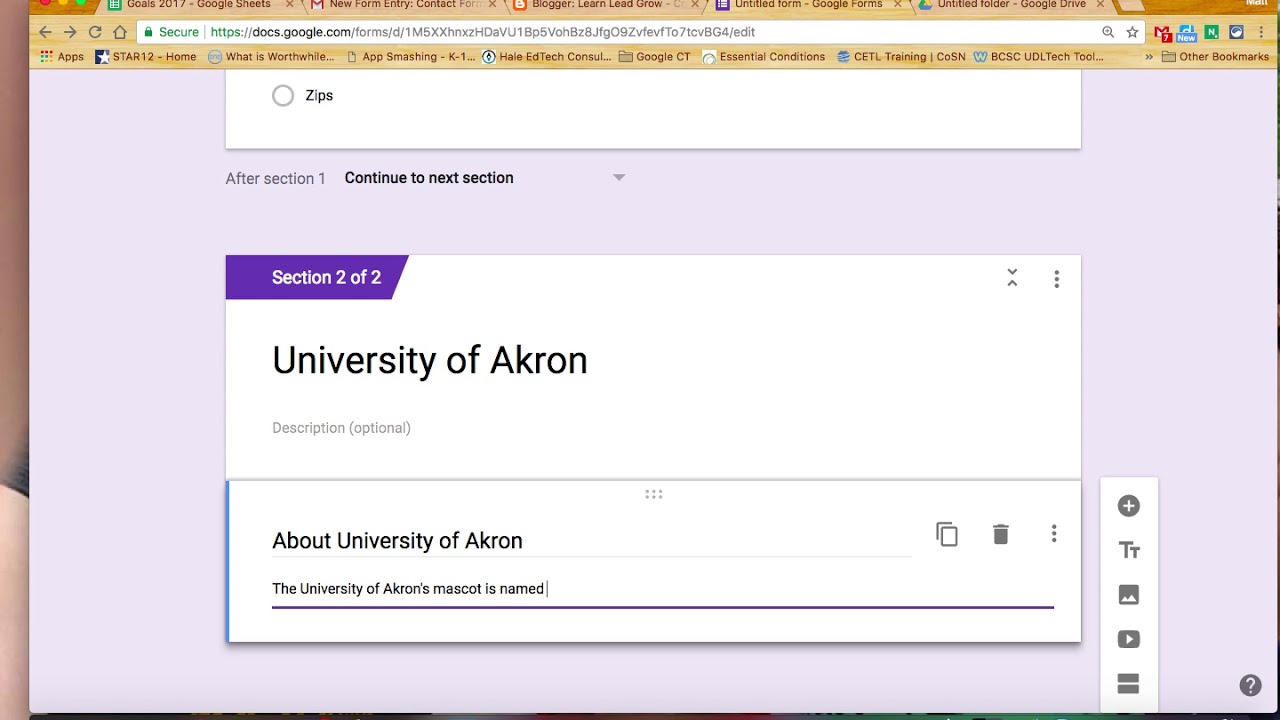Click the Description (optional) field

pos(341,428)
